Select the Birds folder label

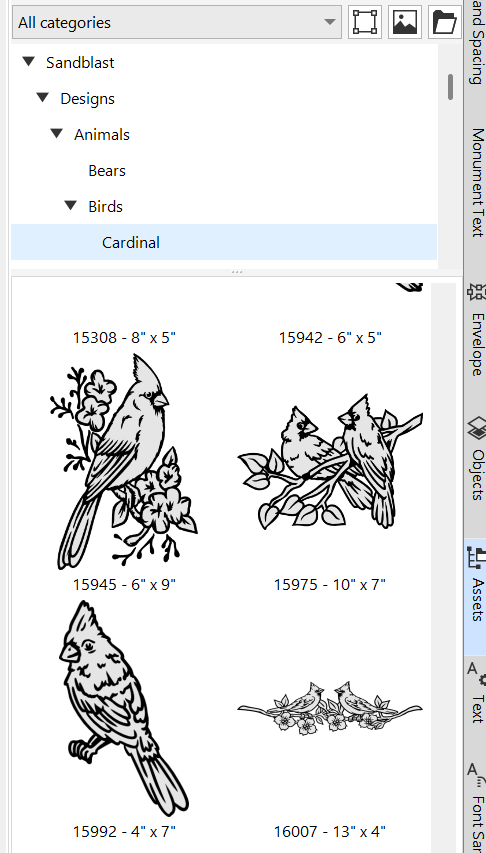click(106, 206)
